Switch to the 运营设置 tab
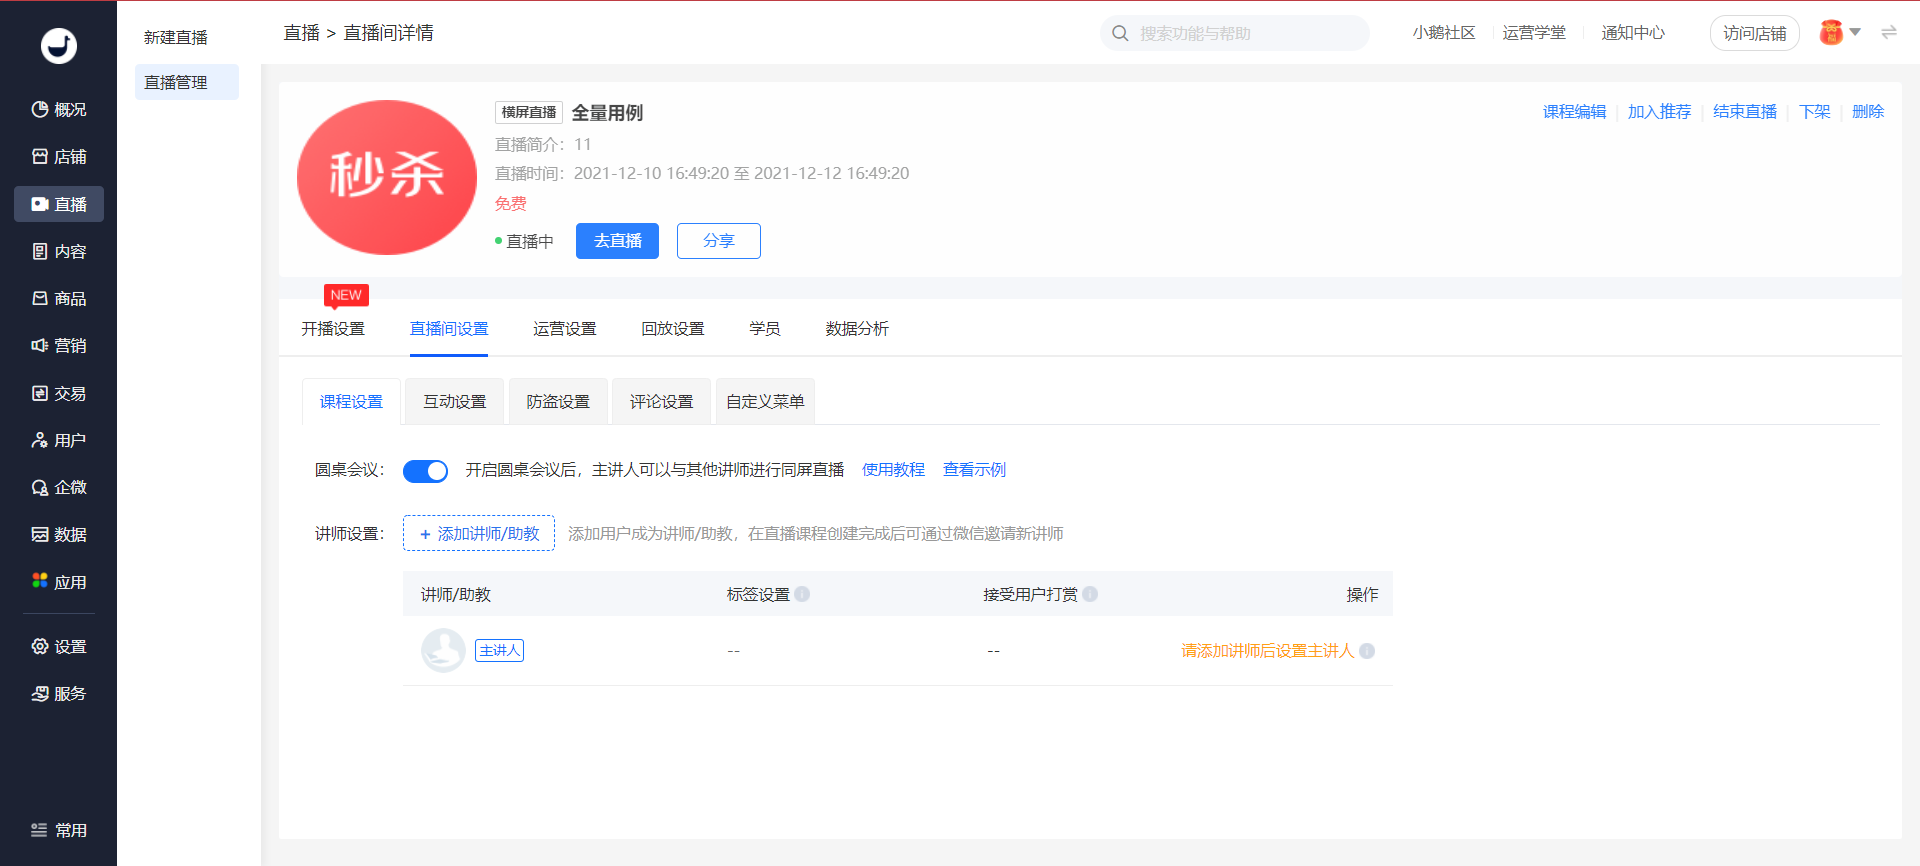Image resolution: width=1920 pixels, height=866 pixels. pos(564,329)
